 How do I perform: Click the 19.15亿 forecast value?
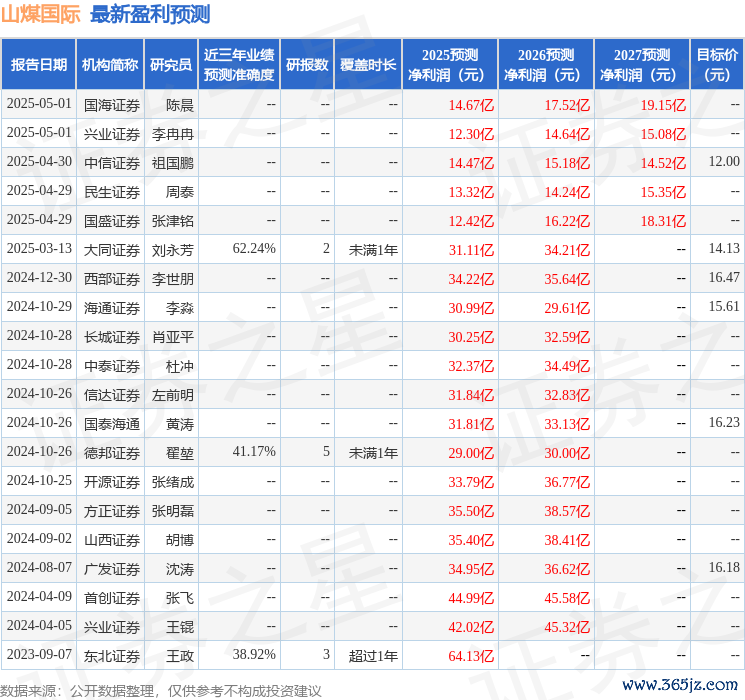[x=663, y=105]
